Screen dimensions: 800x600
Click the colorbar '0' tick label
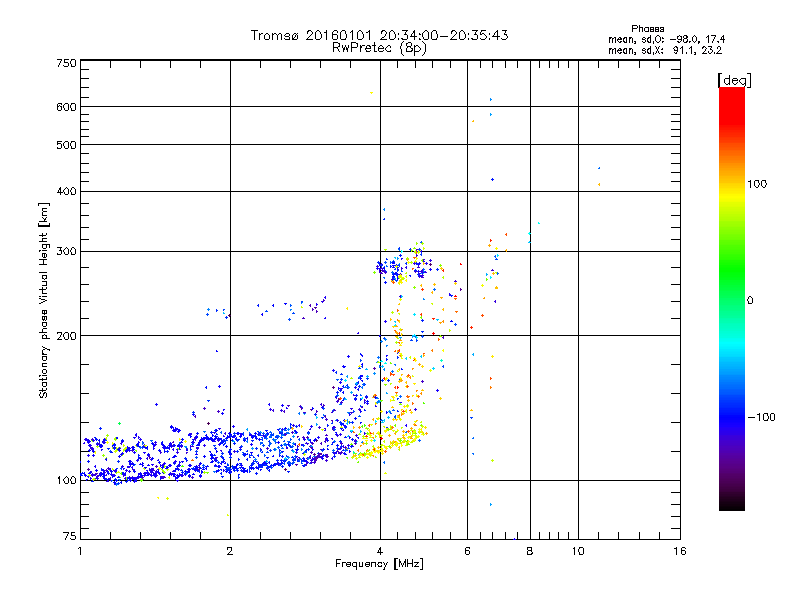tap(750, 301)
